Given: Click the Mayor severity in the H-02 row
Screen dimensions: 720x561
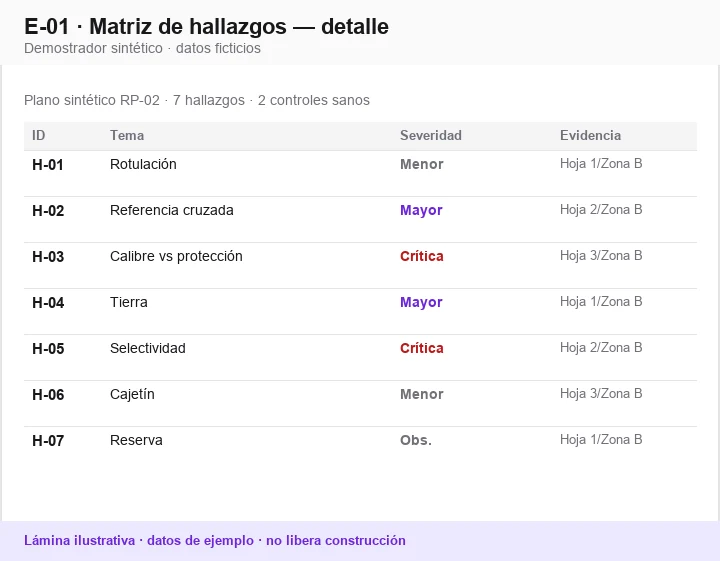Looking at the screenshot, I should coord(421,210).
